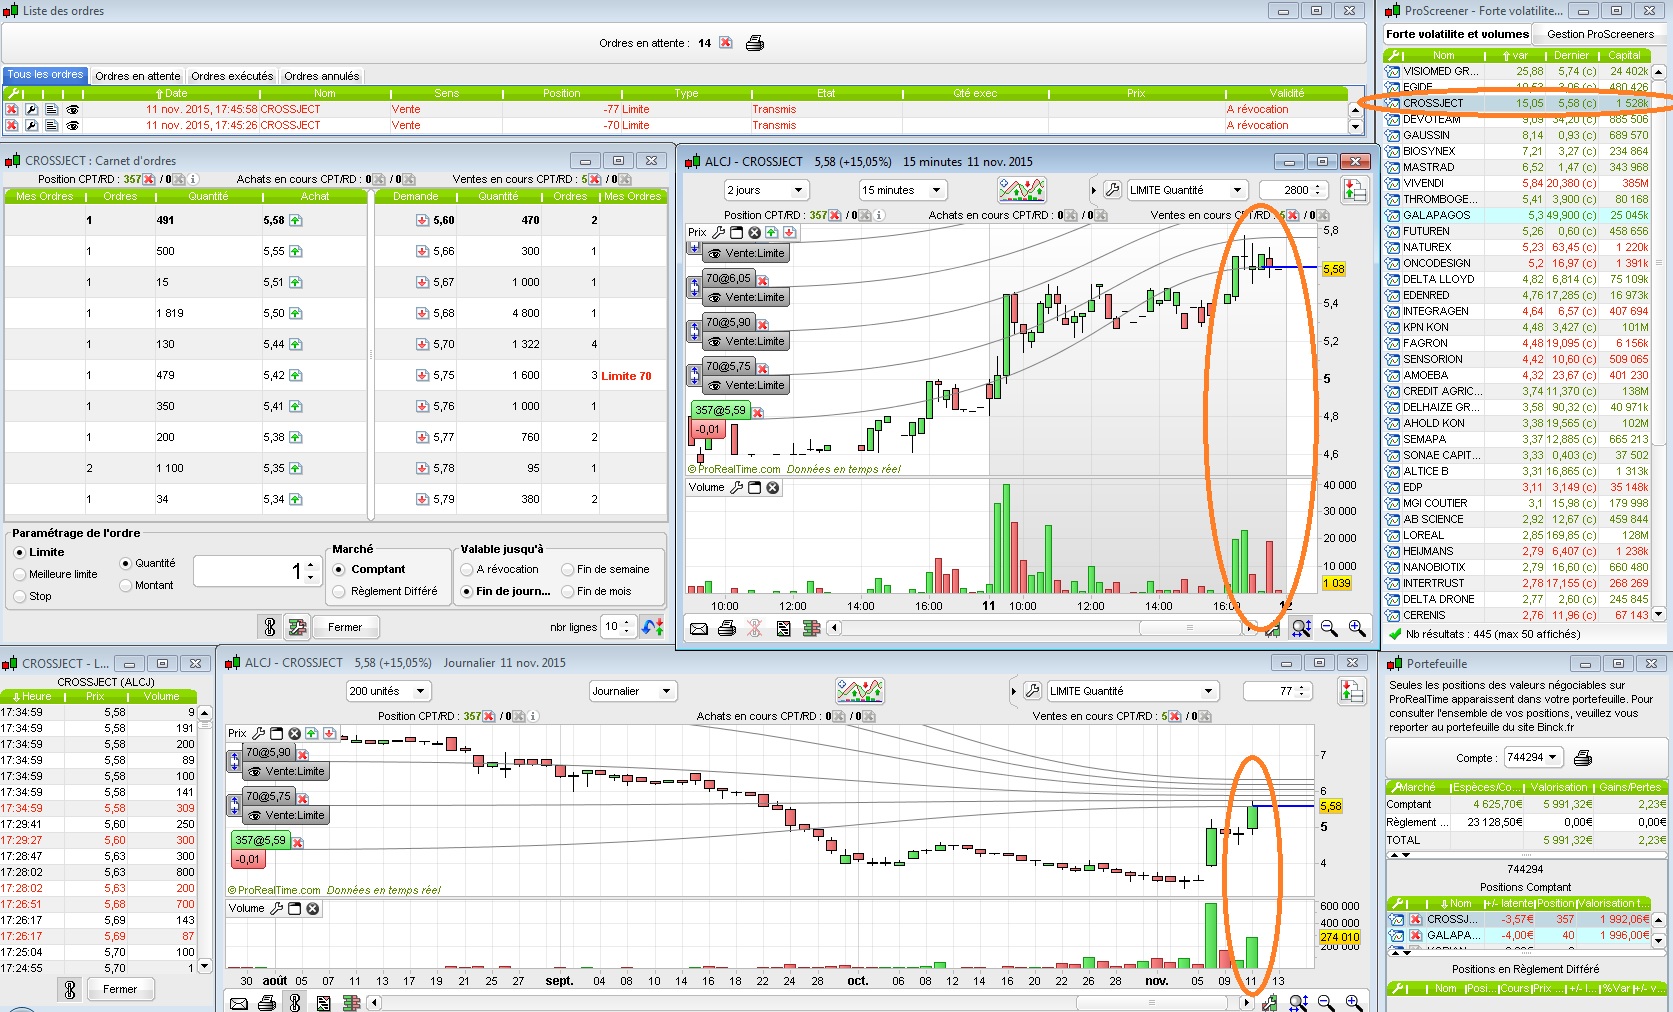Viewport: 1673px width, 1012px height.
Task: Set validity to Fin de semaine
Action: click(568, 569)
